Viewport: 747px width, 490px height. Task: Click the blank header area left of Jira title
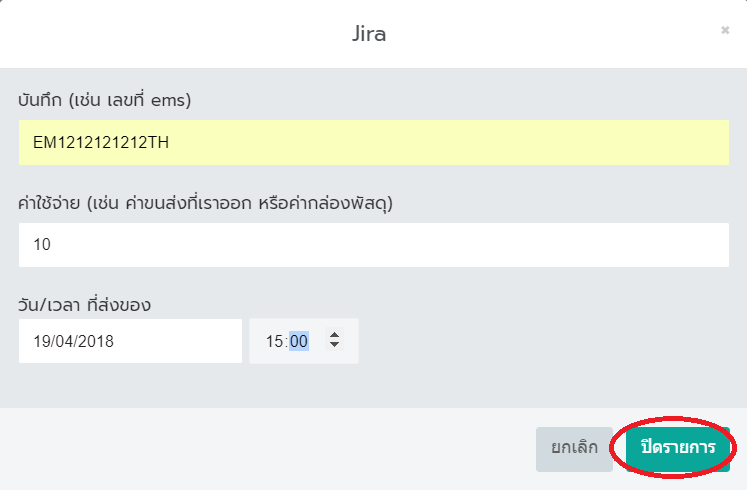170,34
